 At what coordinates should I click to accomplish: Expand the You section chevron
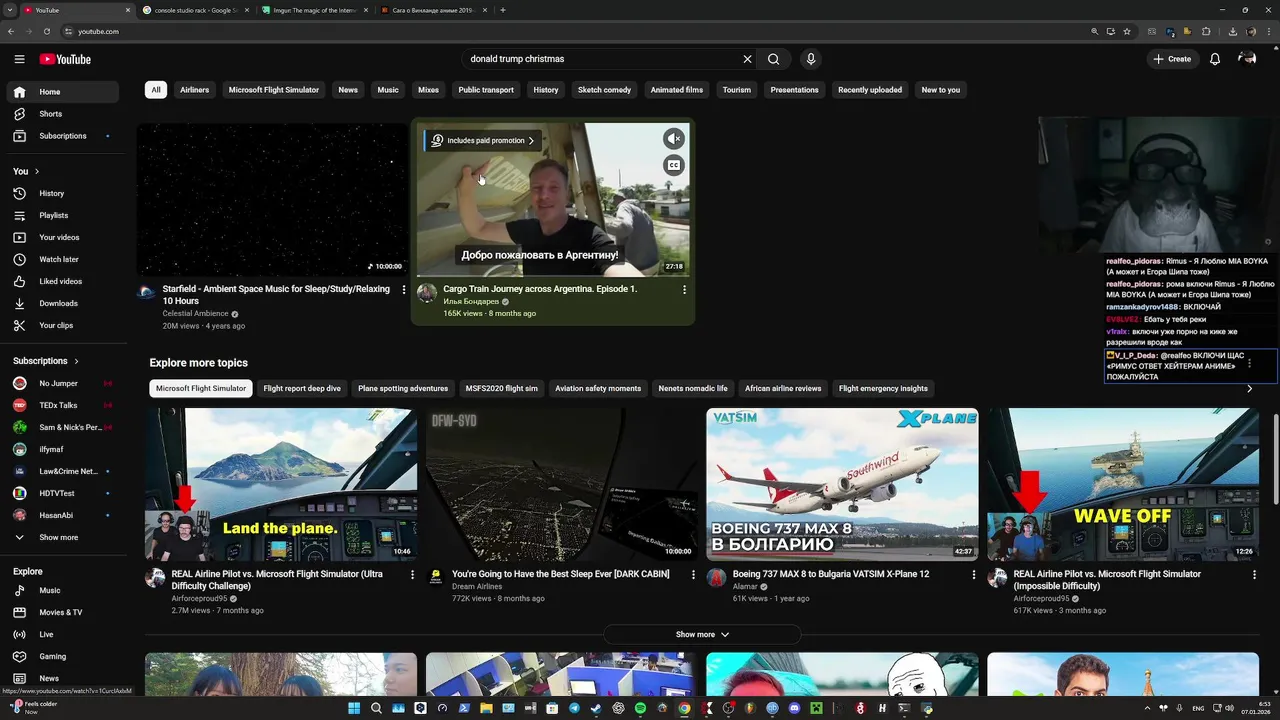[x=37, y=172]
